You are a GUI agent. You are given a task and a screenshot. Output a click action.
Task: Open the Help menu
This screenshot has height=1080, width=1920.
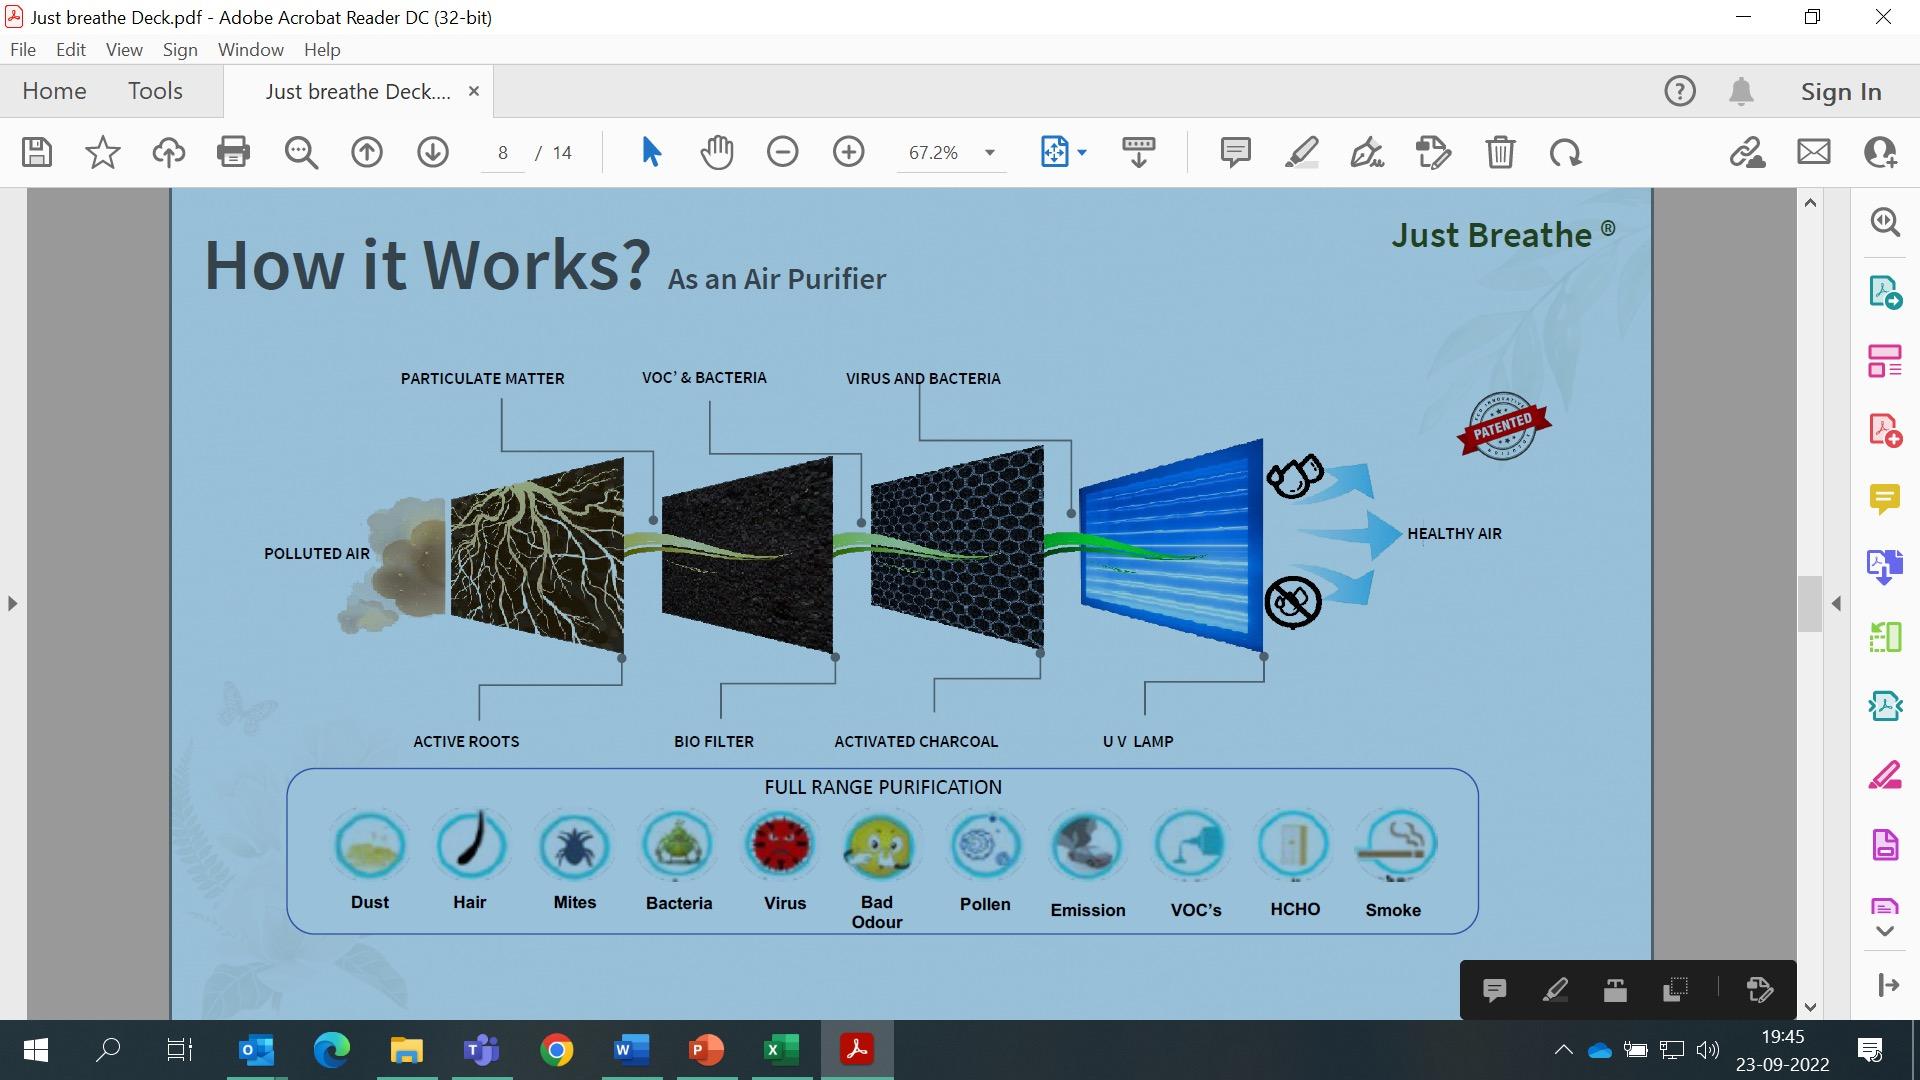point(322,49)
